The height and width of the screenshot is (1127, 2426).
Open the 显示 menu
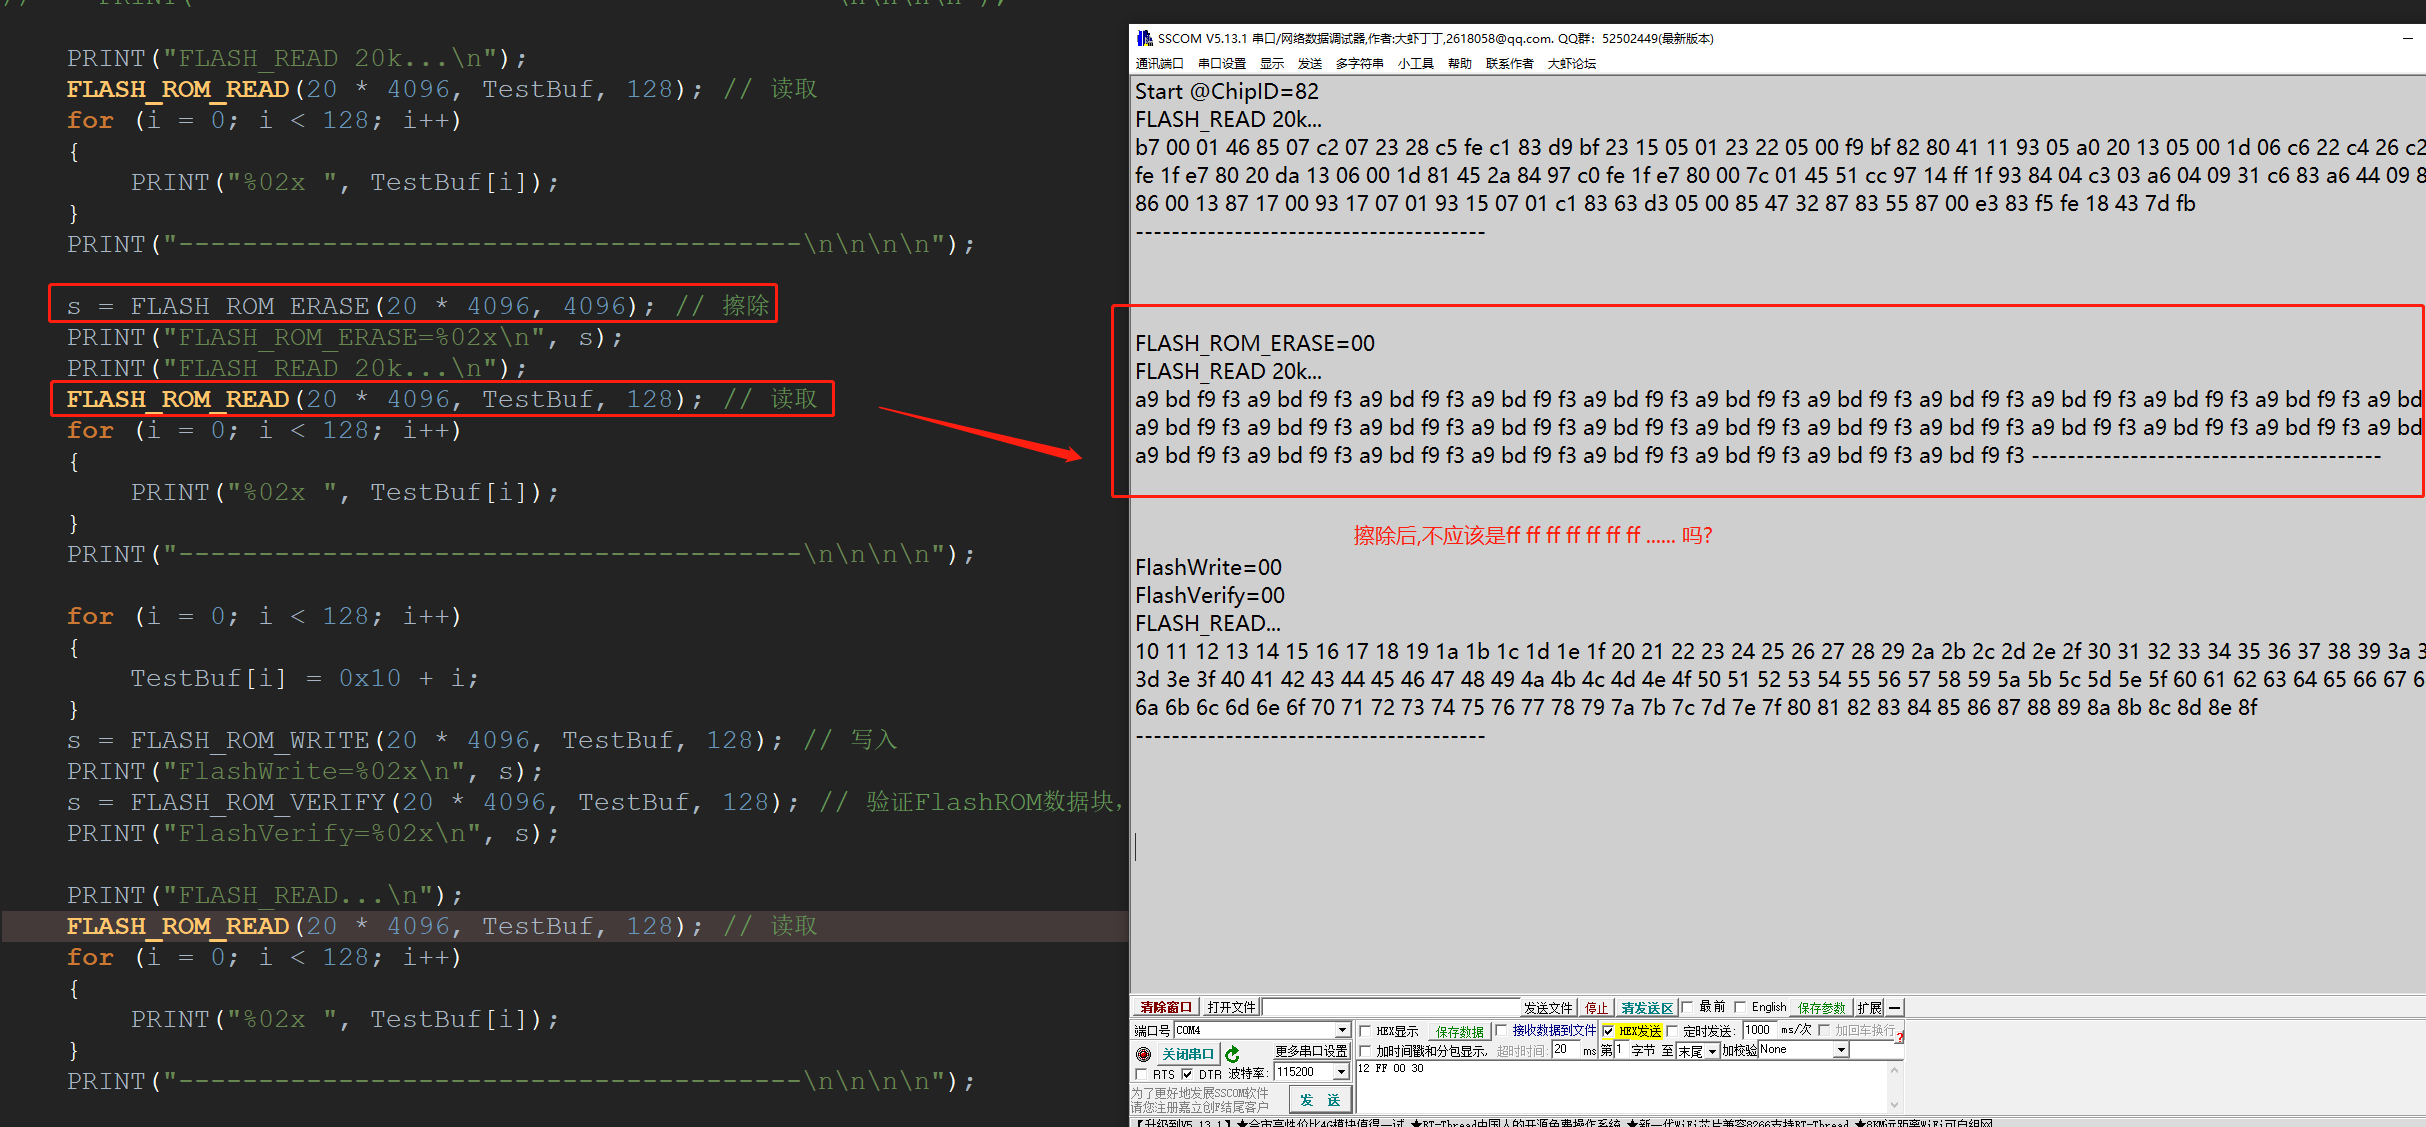pos(1272,64)
